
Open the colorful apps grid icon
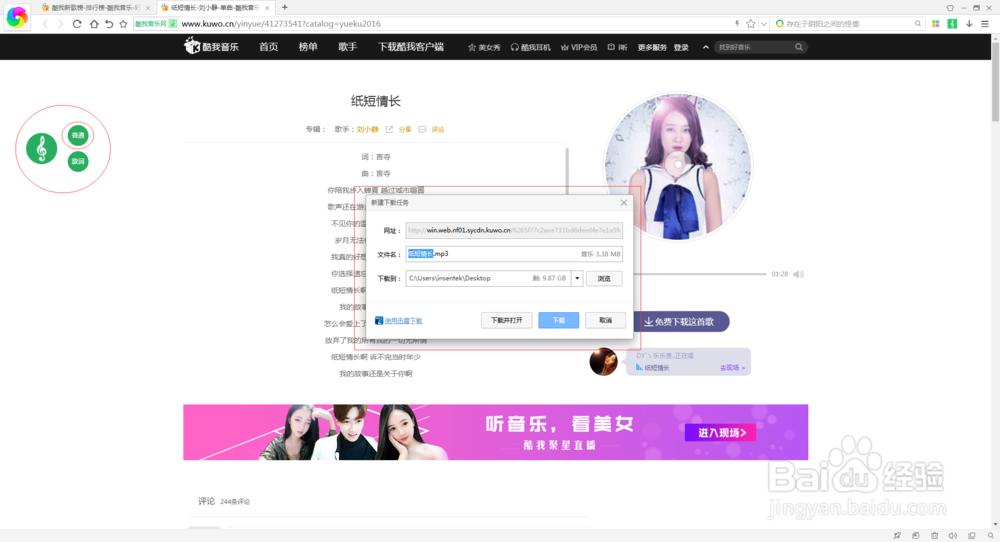pyautogui.click(x=936, y=24)
